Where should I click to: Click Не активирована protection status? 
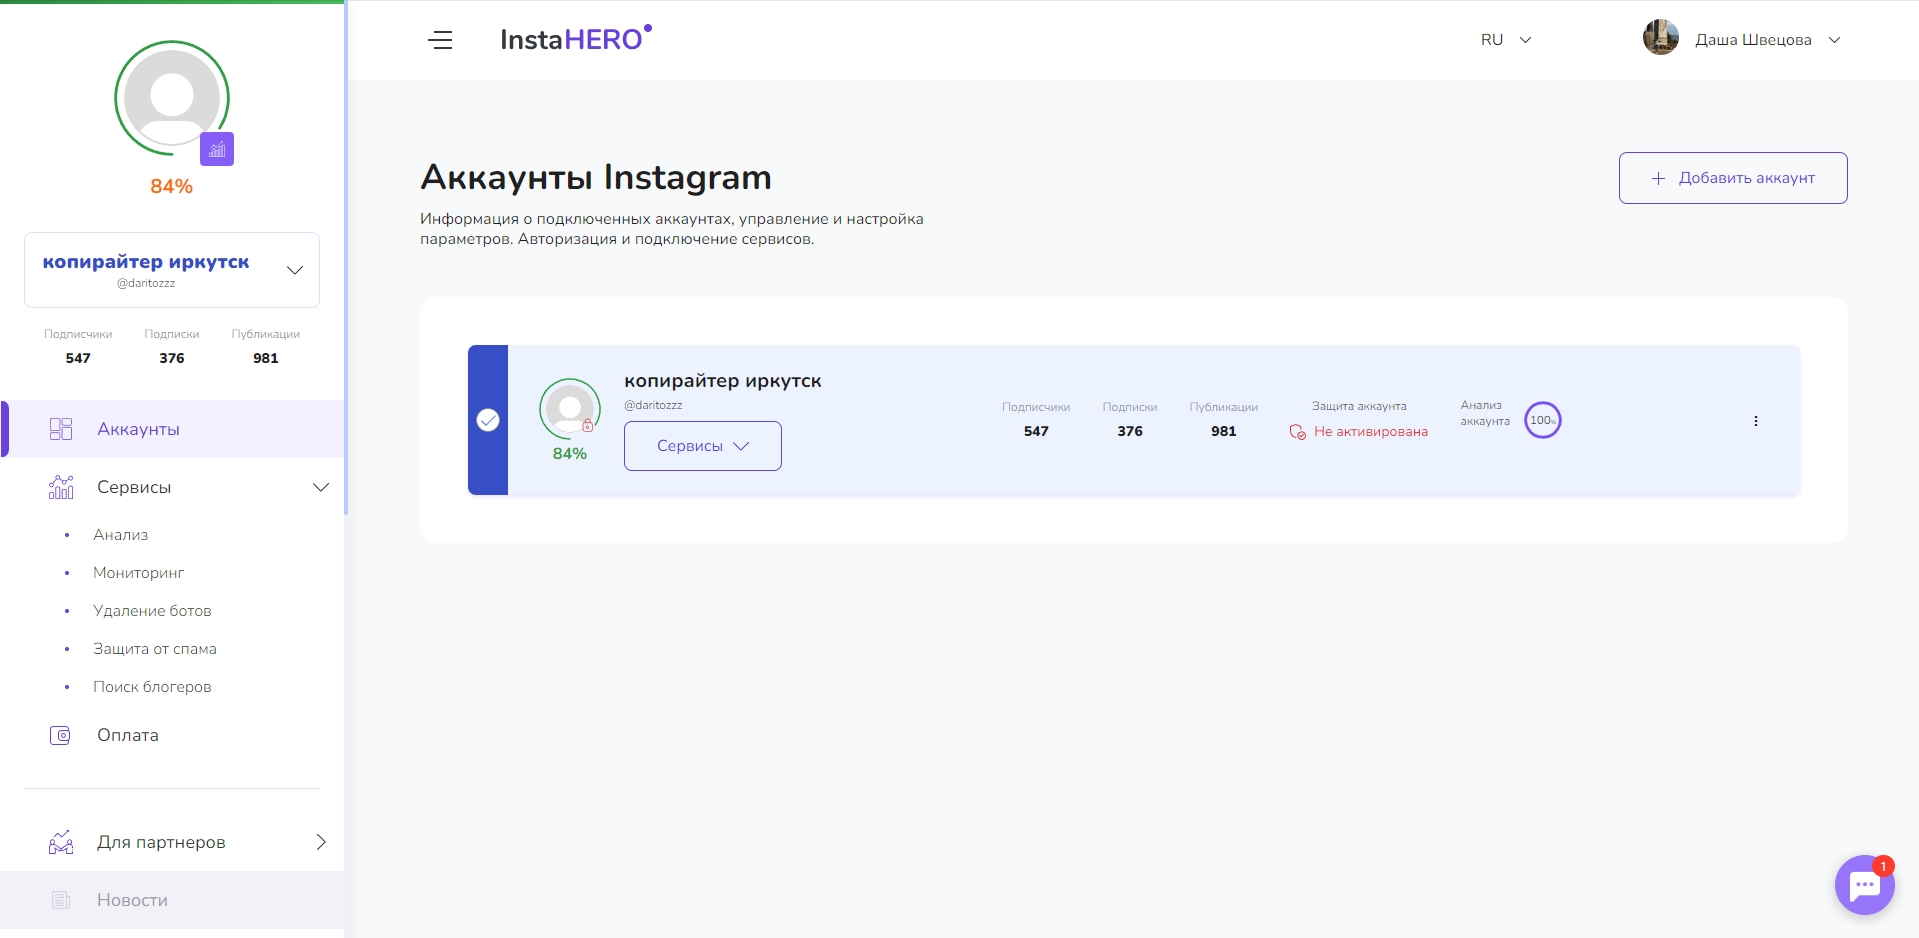[x=1371, y=432]
